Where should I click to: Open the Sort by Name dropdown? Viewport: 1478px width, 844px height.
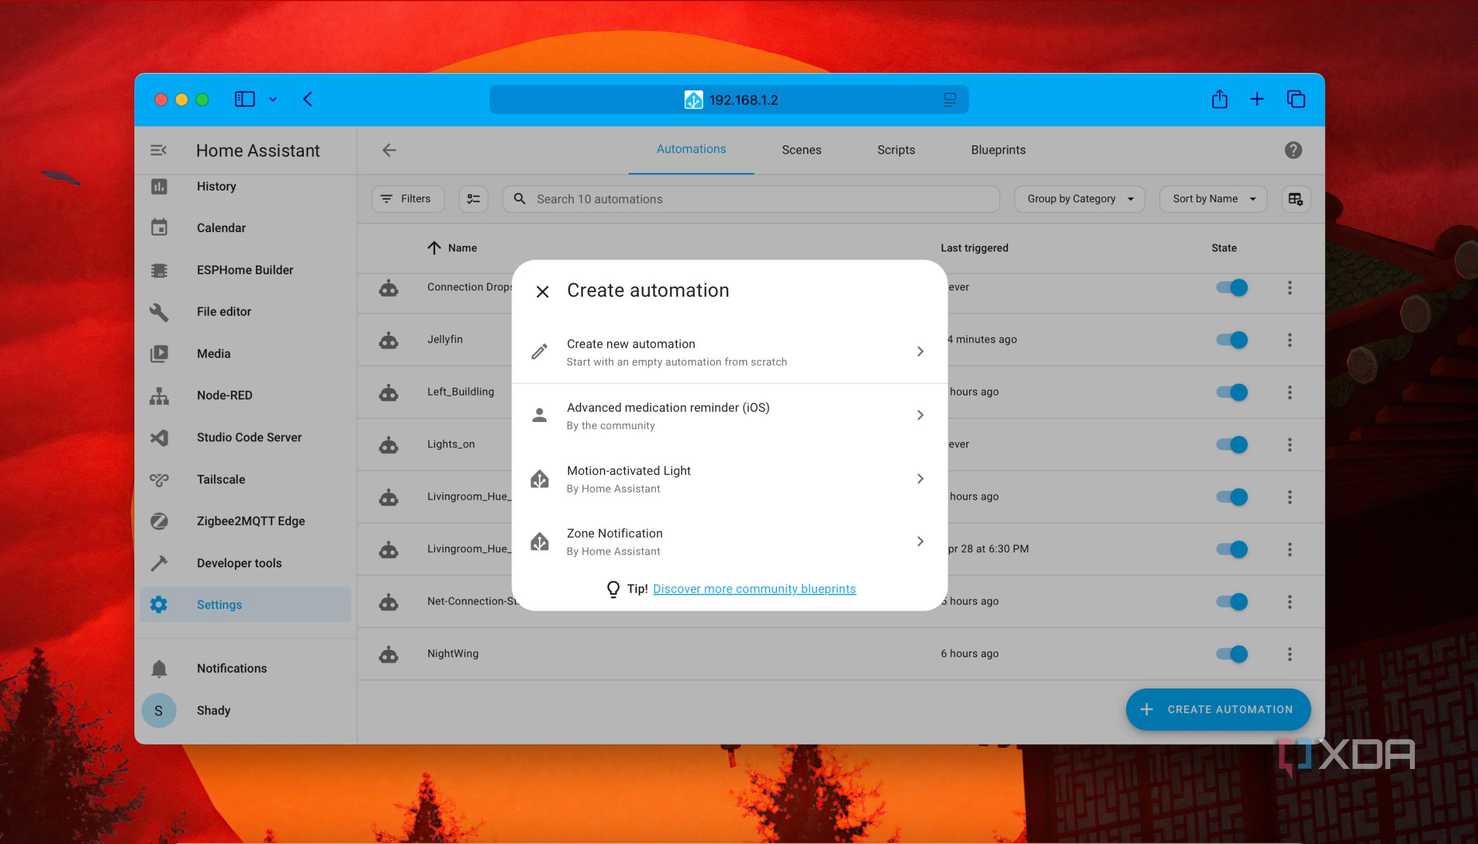[x=1213, y=199]
